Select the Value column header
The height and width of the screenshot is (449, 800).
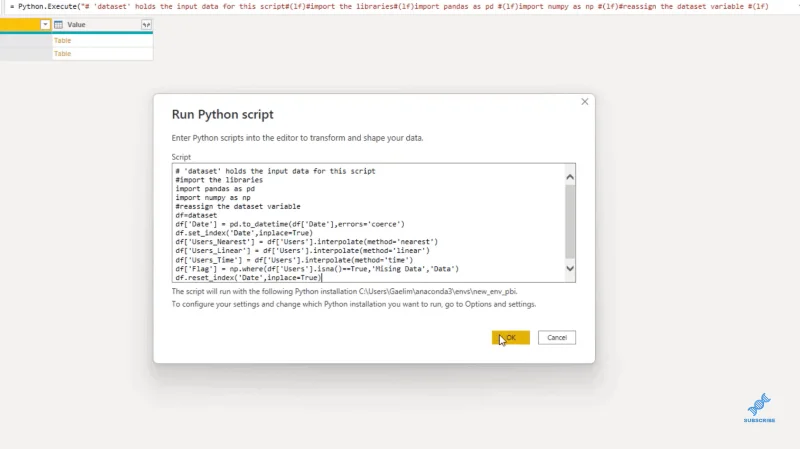[x=102, y=24]
